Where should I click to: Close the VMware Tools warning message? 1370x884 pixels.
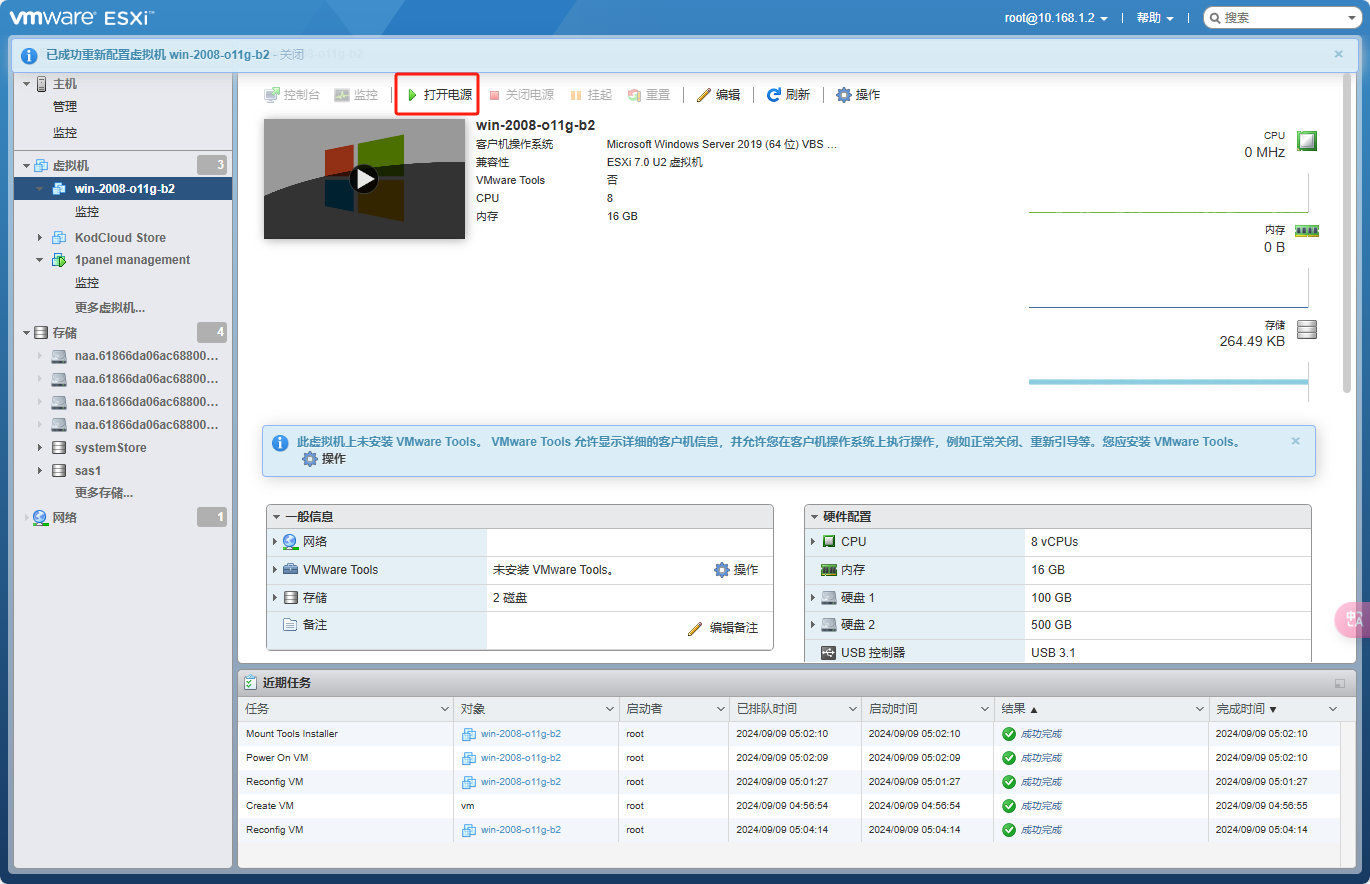[1296, 441]
